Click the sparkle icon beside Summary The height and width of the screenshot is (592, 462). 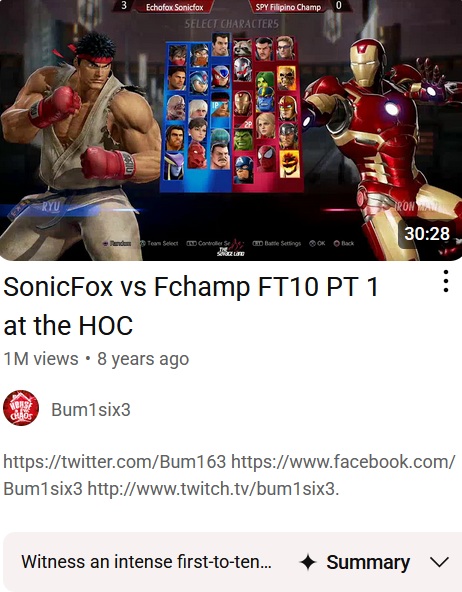(308, 562)
